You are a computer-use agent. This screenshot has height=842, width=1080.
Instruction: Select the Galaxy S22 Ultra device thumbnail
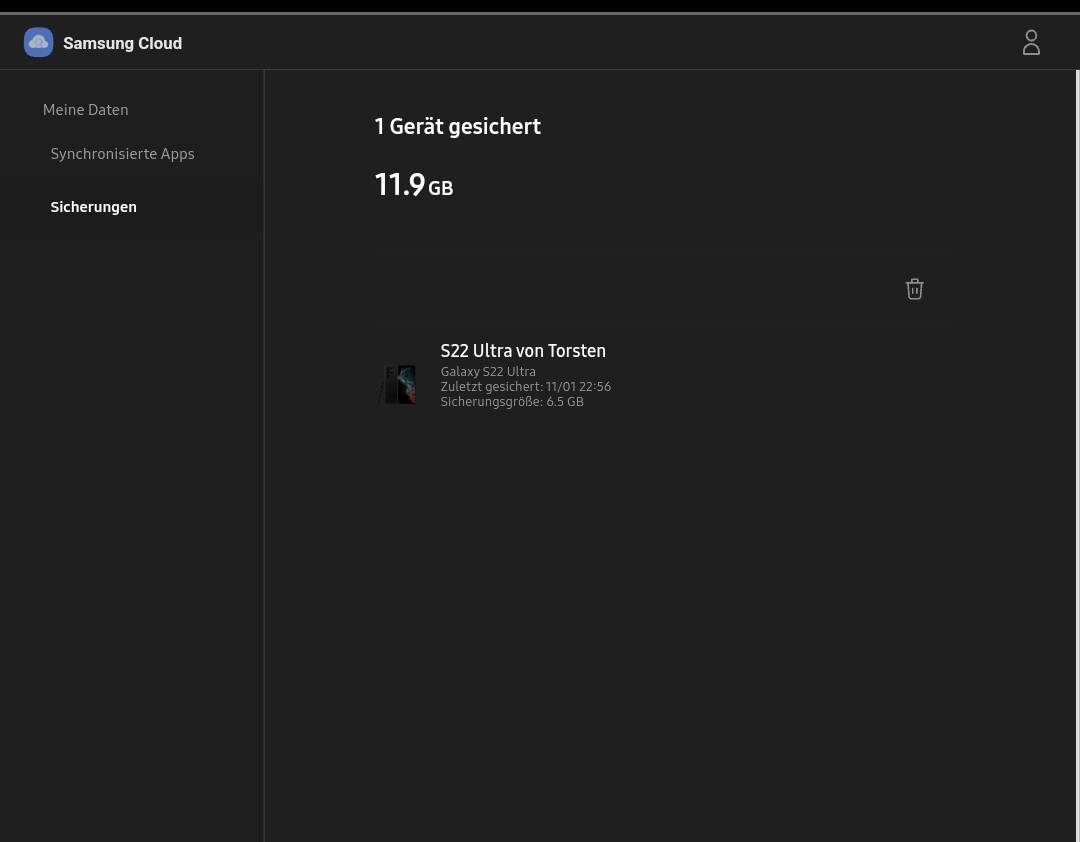398,384
